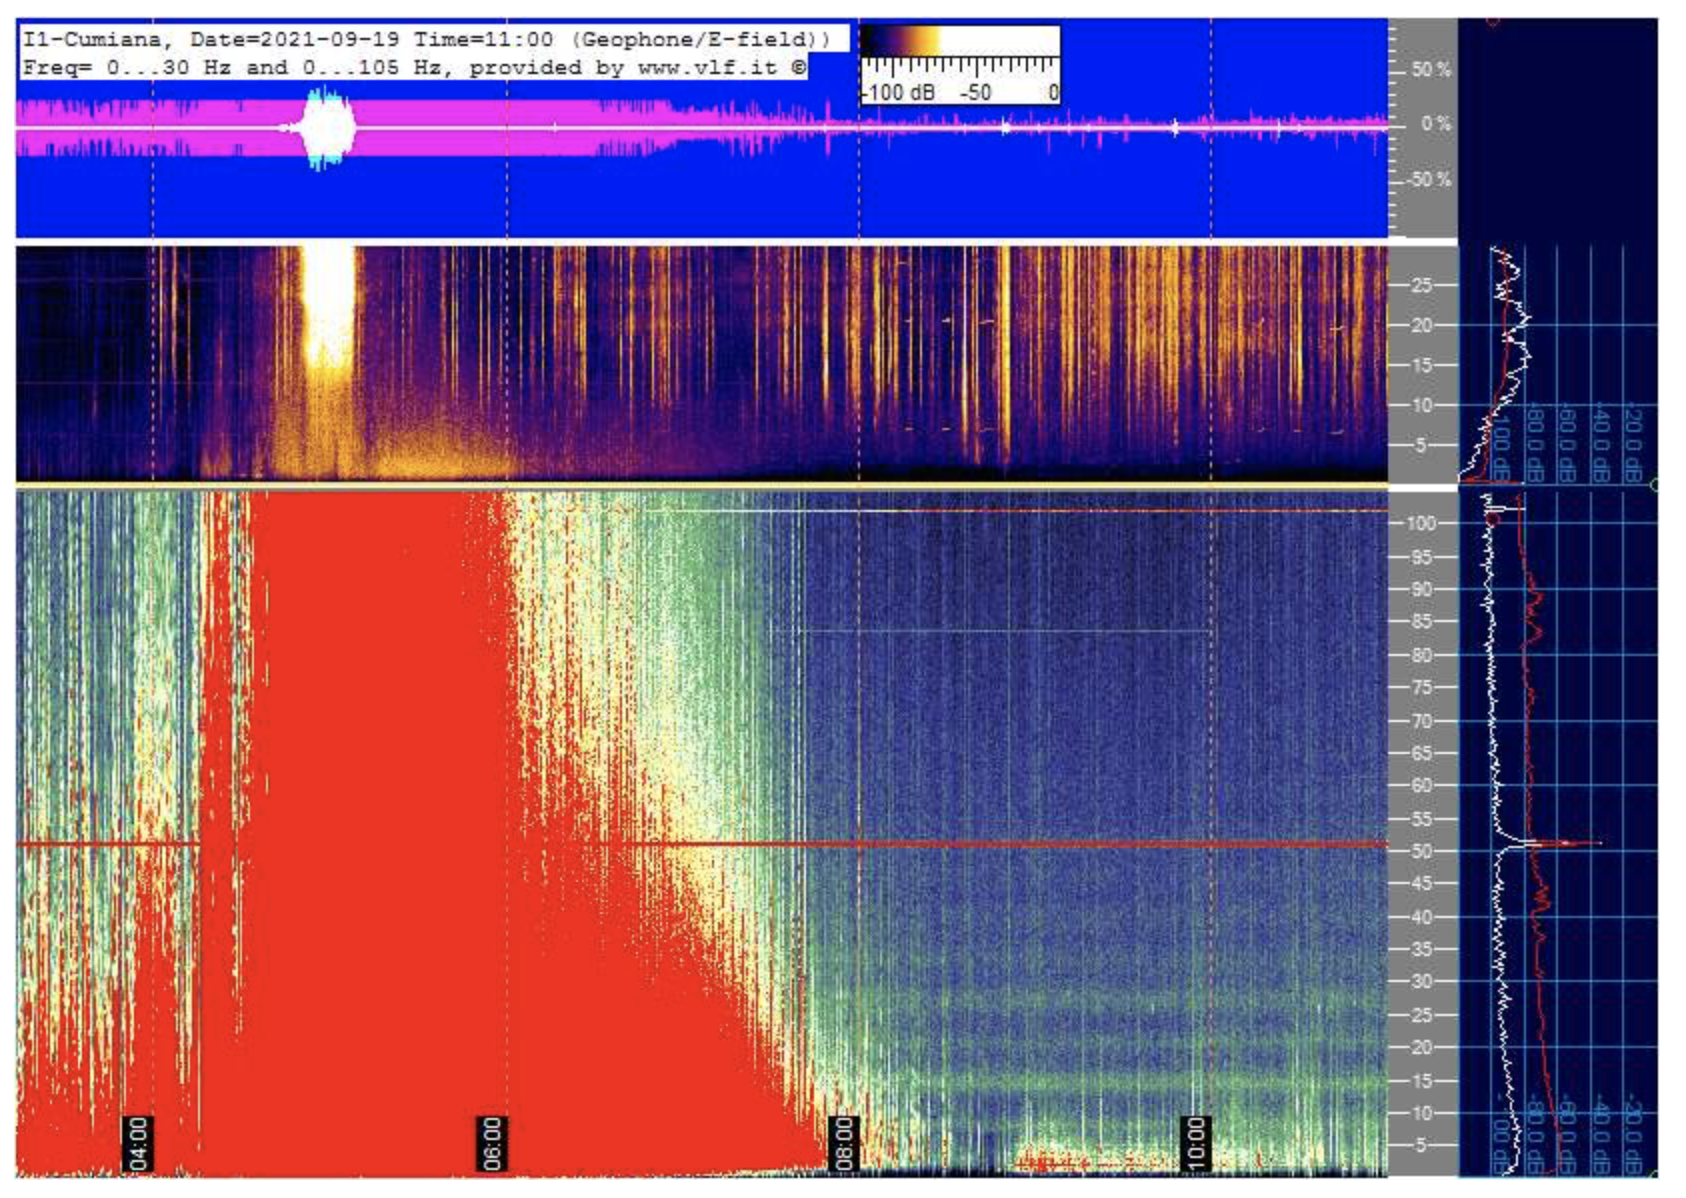Click the 65 Hz label on the E-field axis
The height and width of the screenshot is (1198, 1686).
1421,753
